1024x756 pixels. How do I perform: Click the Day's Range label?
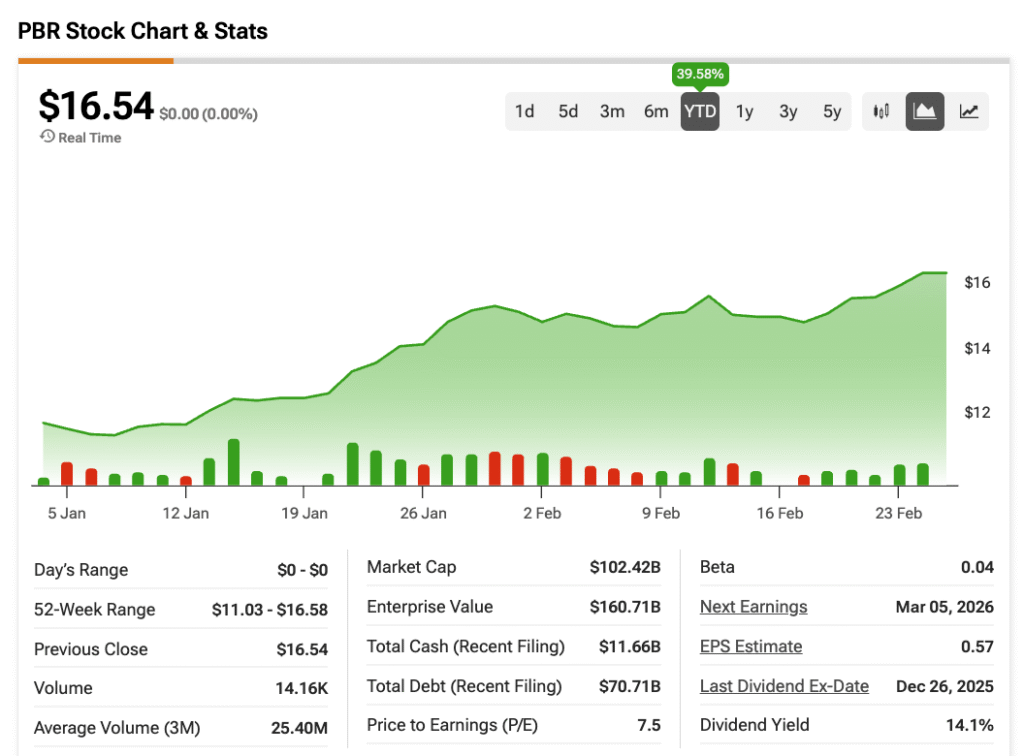coord(81,570)
